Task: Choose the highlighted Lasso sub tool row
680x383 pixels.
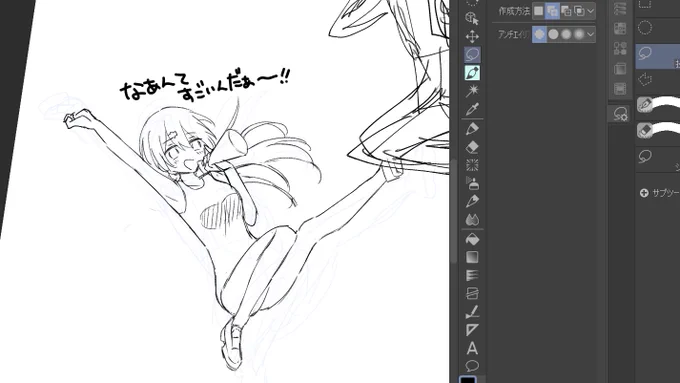Action: pyautogui.click(x=658, y=56)
